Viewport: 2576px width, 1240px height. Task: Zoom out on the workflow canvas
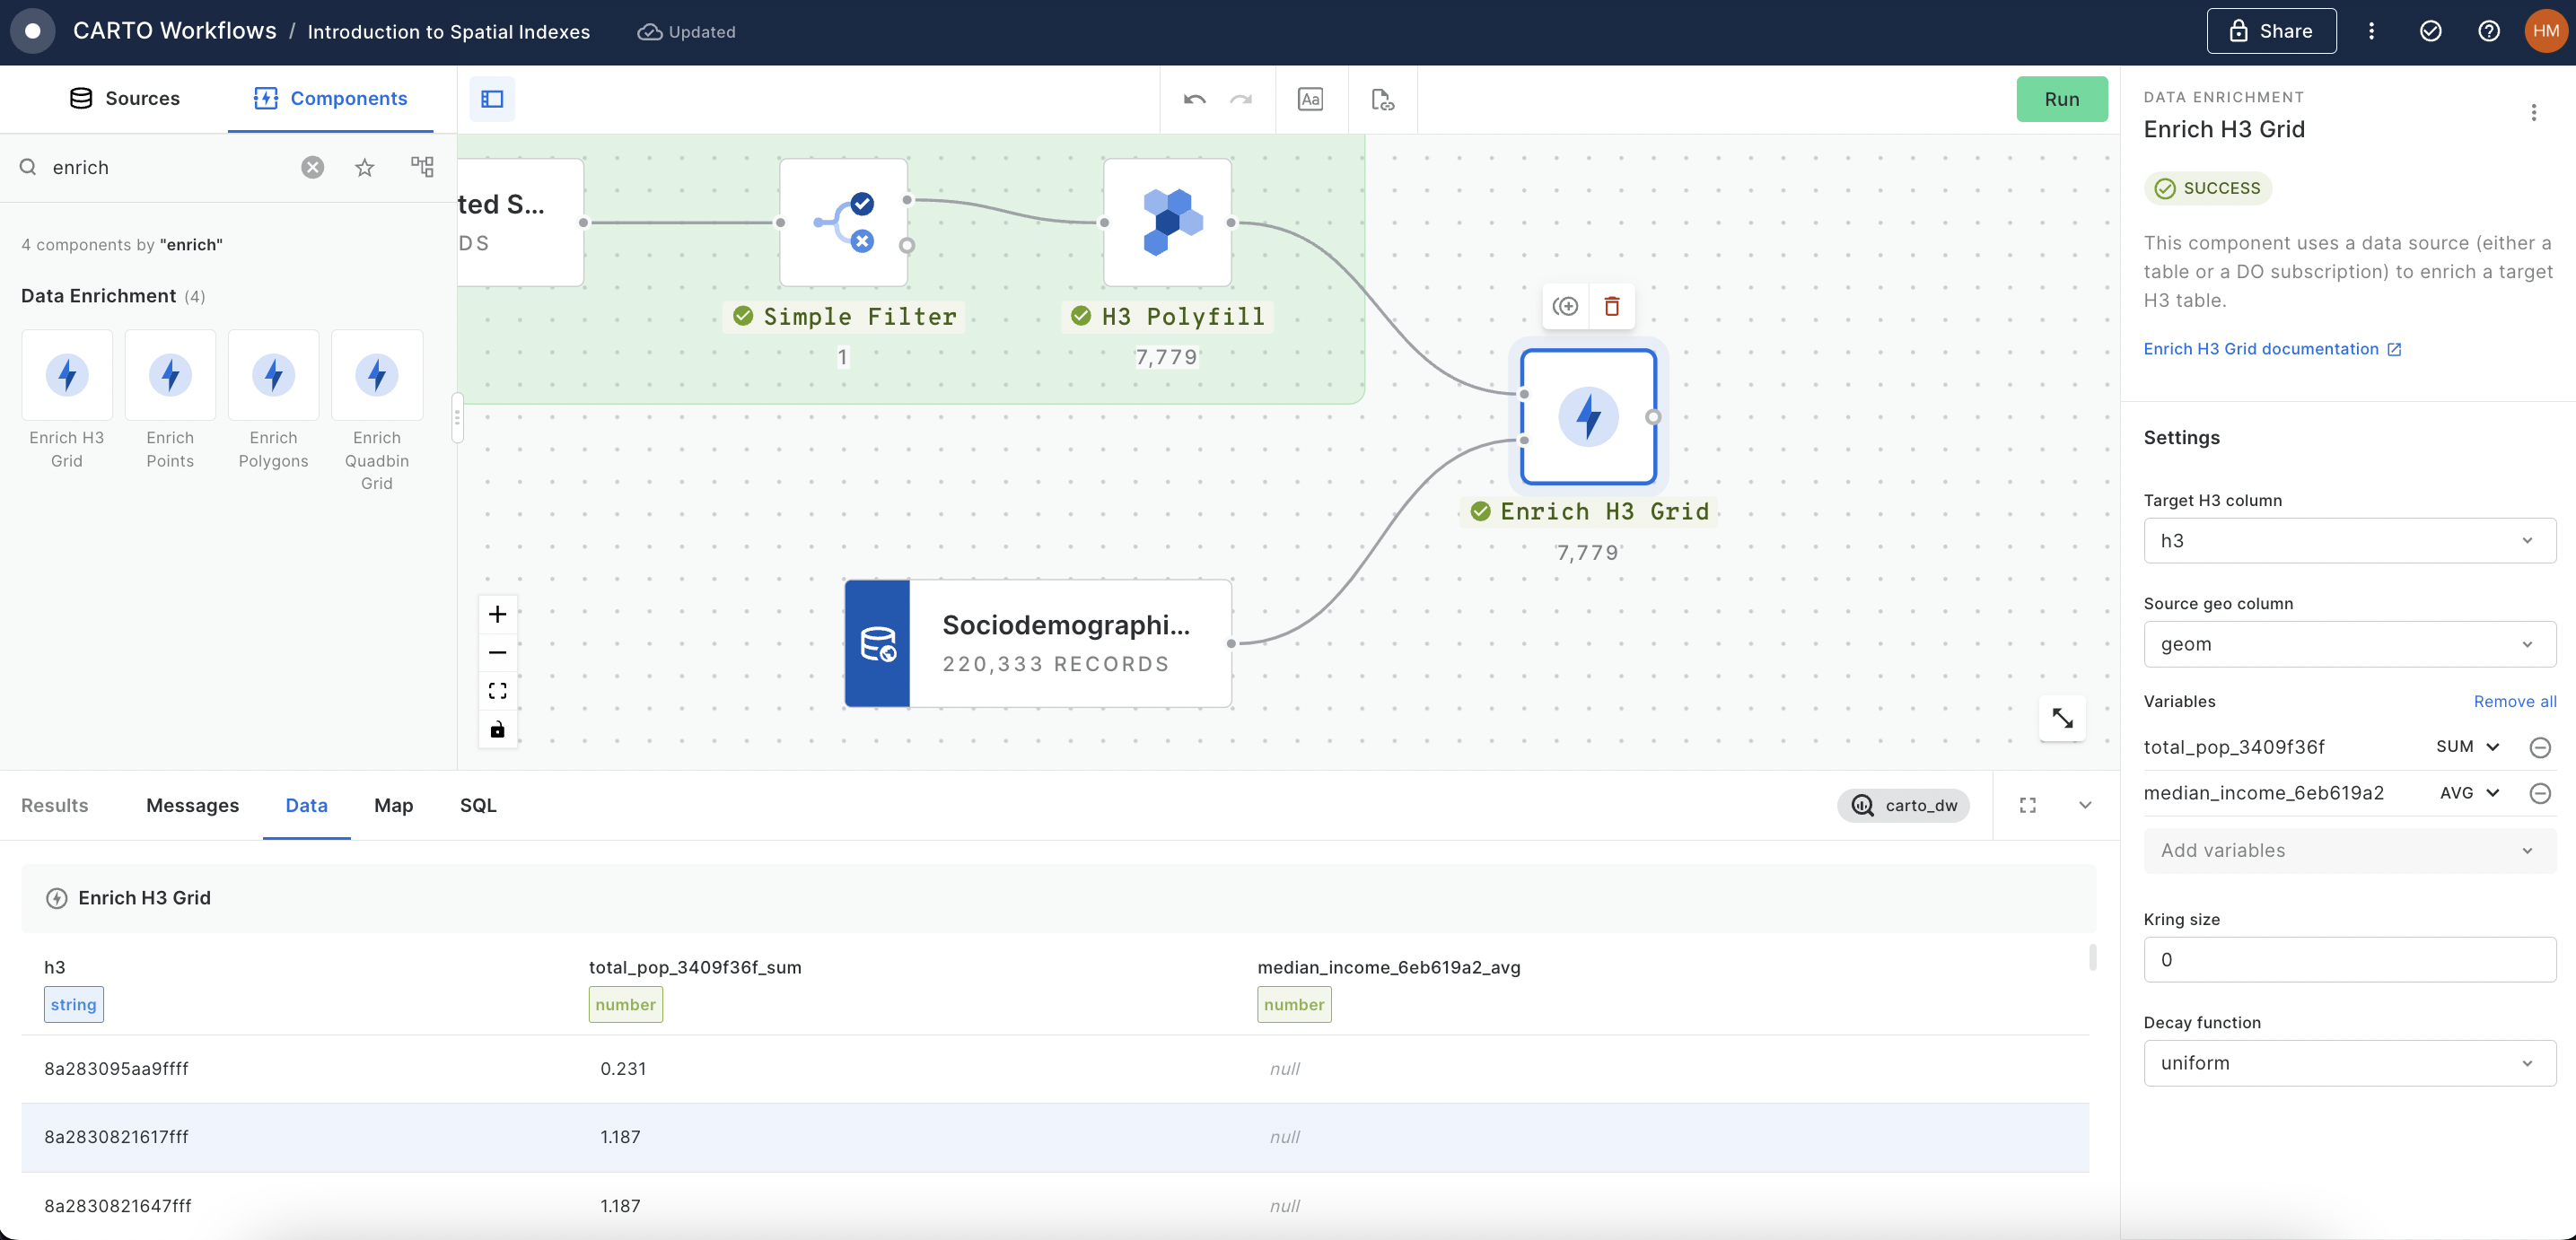(x=497, y=653)
